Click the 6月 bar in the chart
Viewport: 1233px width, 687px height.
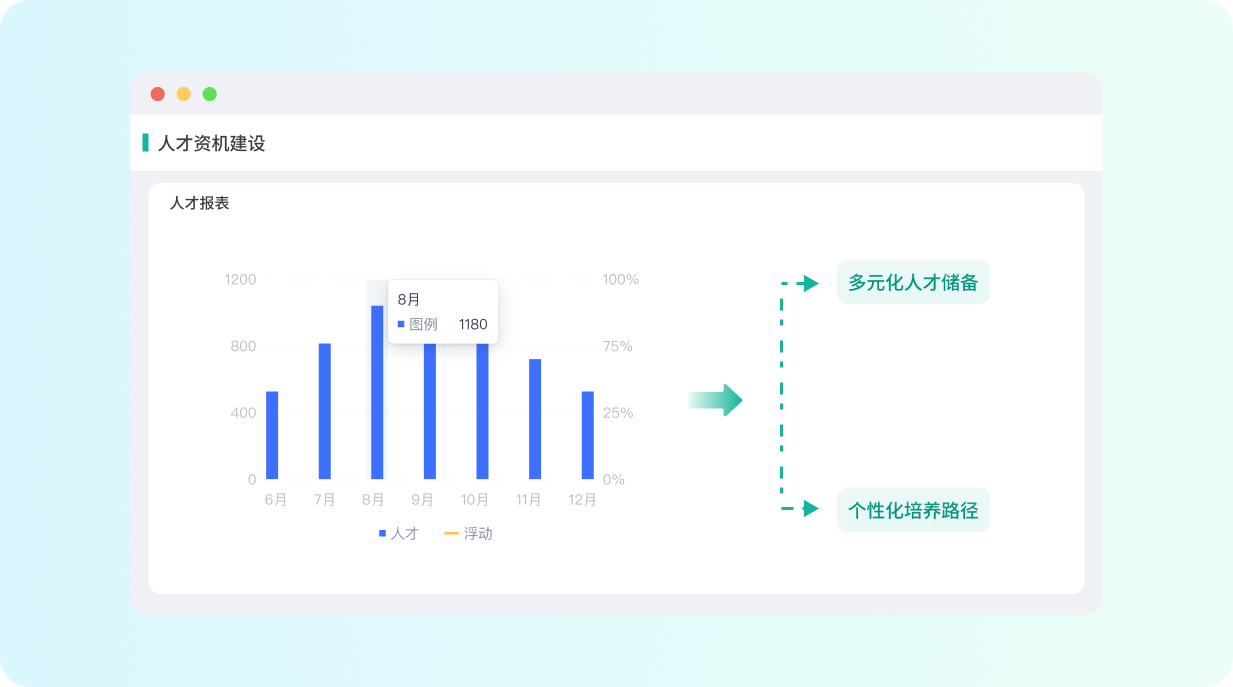point(272,435)
